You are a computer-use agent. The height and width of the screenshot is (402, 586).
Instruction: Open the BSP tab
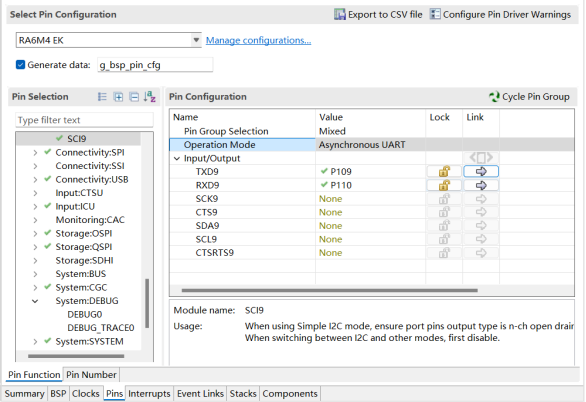[x=58, y=394]
